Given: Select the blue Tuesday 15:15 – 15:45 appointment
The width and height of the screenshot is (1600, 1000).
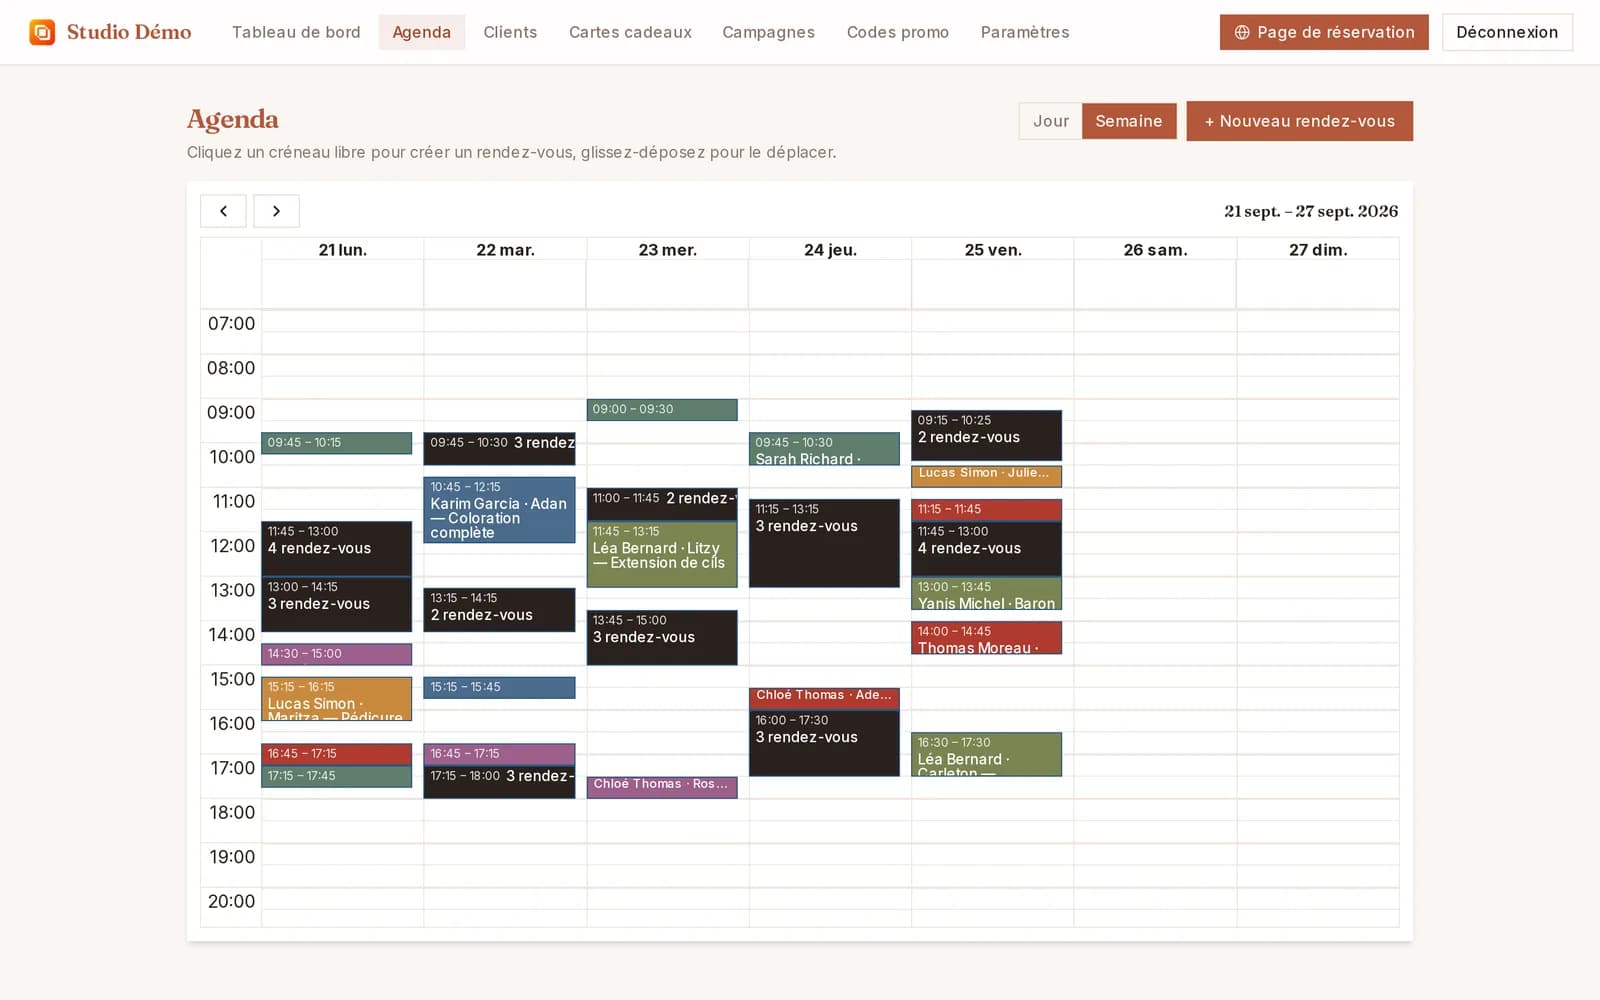Looking at the screenshot, I should (499, 688).
